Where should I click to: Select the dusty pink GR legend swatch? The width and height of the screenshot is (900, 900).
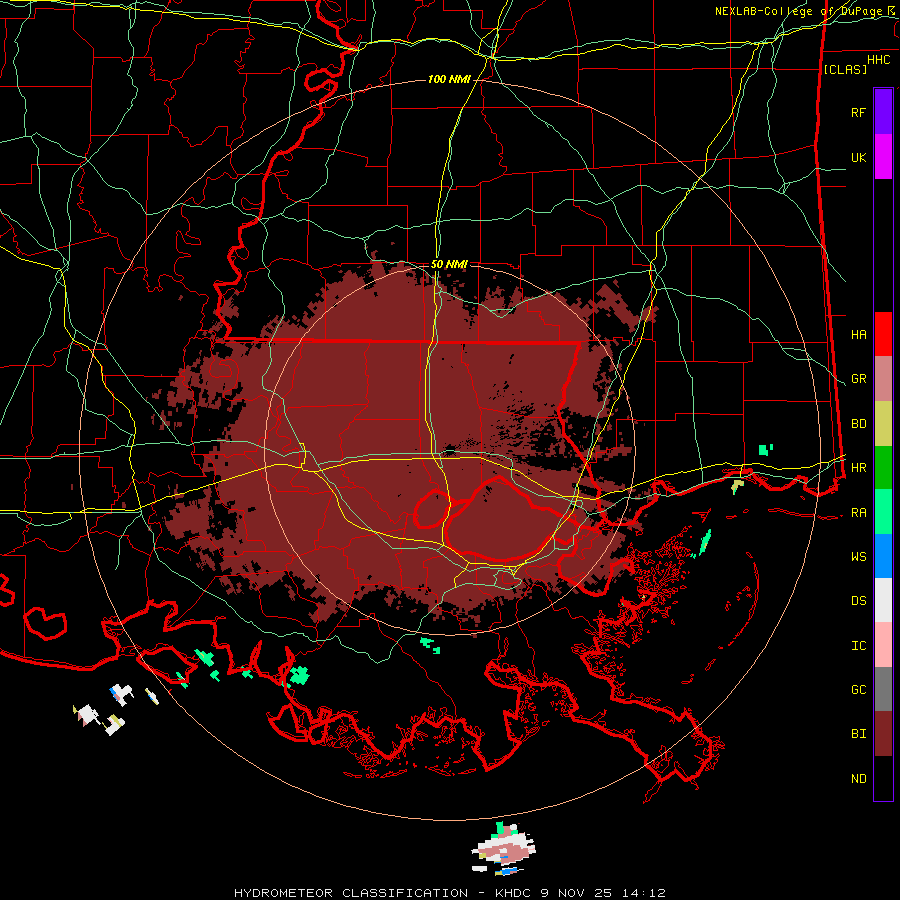tap(883, 379)
